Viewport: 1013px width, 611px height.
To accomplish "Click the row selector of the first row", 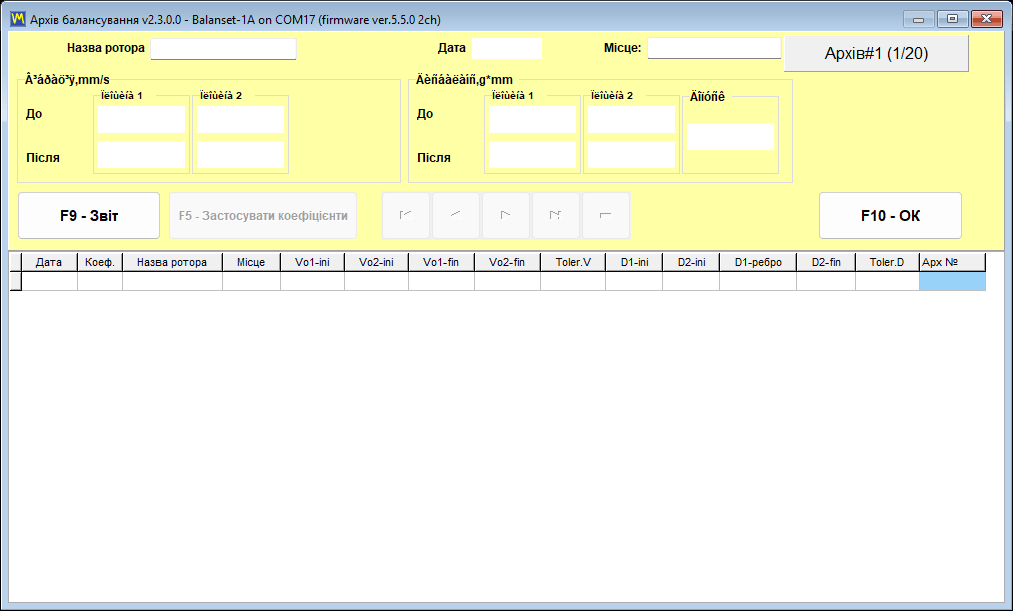I will pos(16,281).
